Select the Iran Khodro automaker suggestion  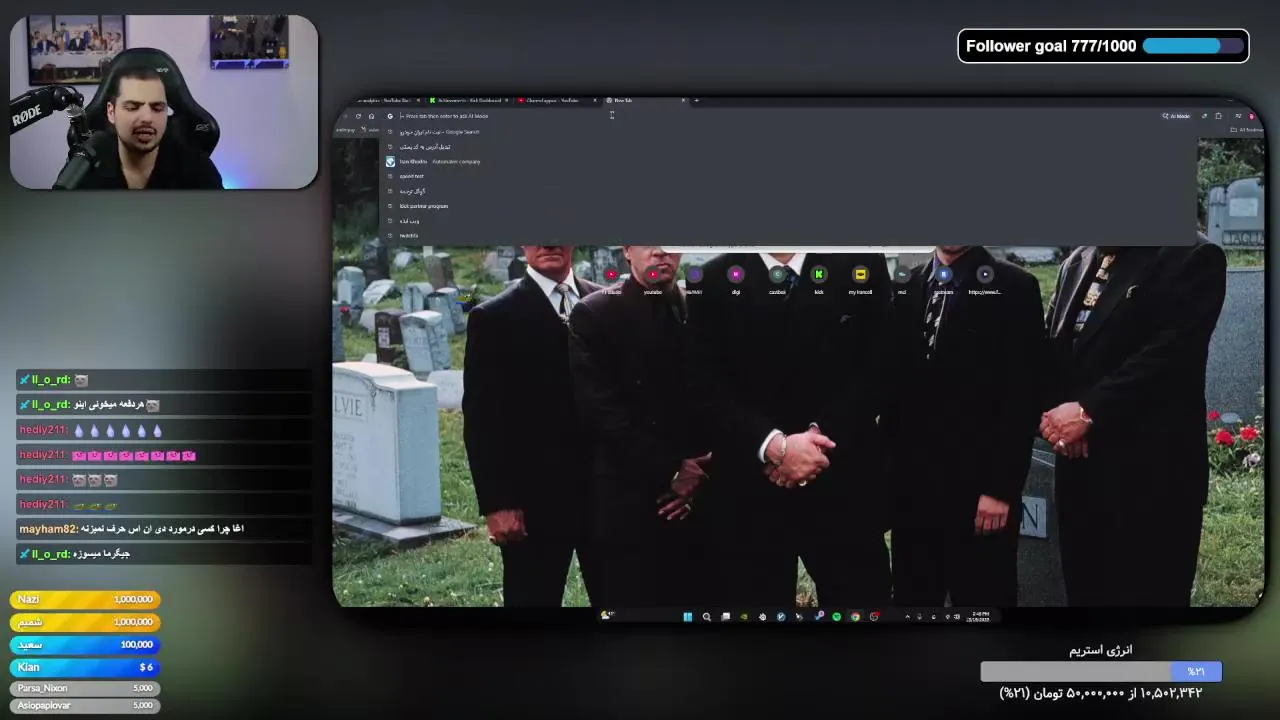790,161
